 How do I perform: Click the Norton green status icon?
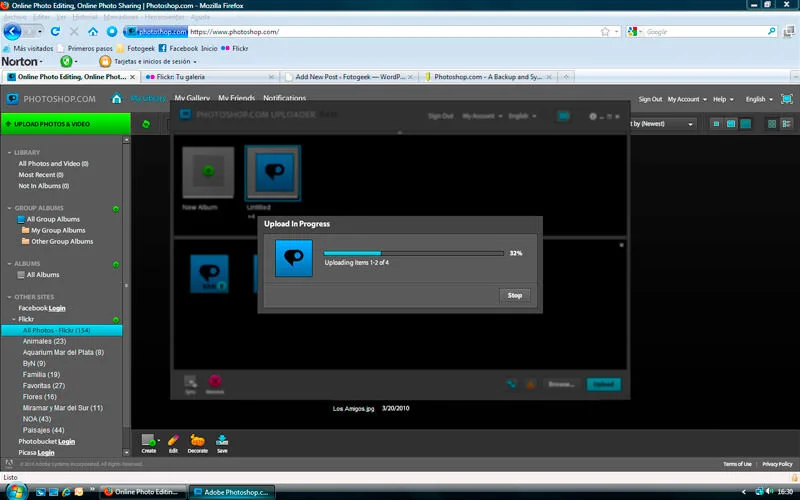click(x=66, y=61)
